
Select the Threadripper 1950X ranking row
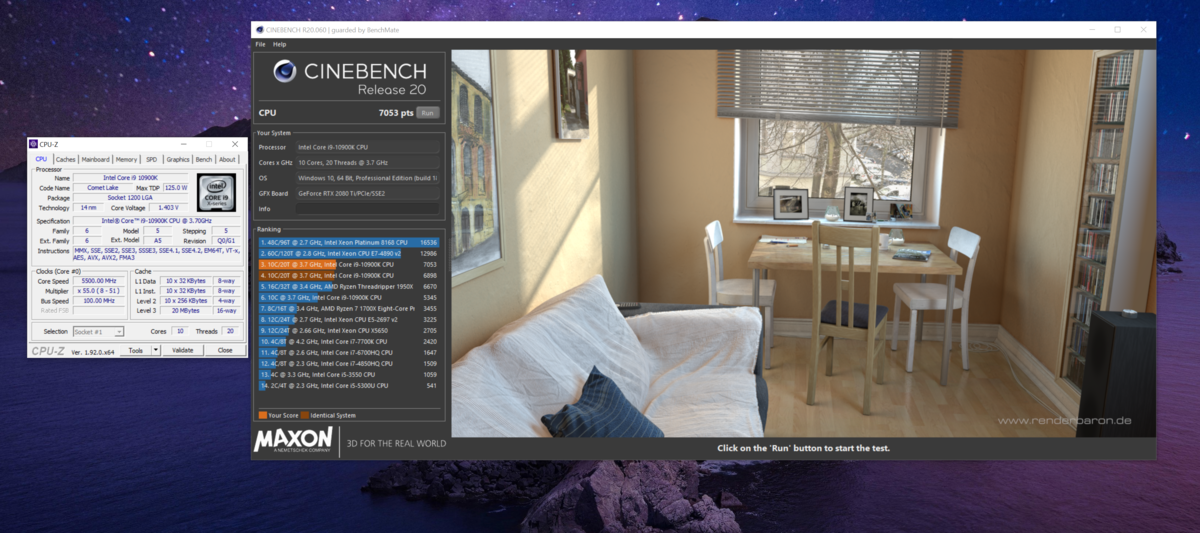pos(348,286)
